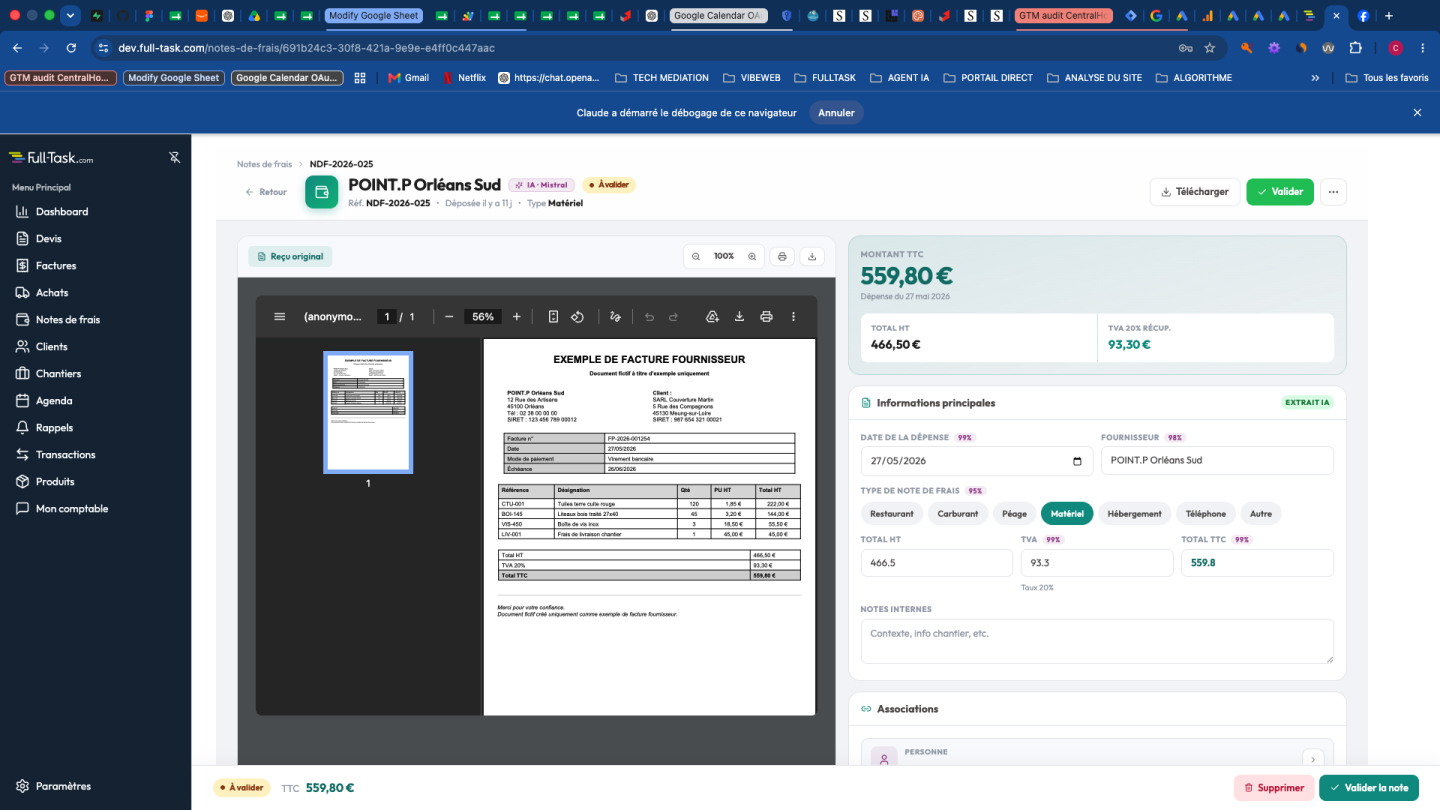Click the Télécharger button

pos(1195,192)
